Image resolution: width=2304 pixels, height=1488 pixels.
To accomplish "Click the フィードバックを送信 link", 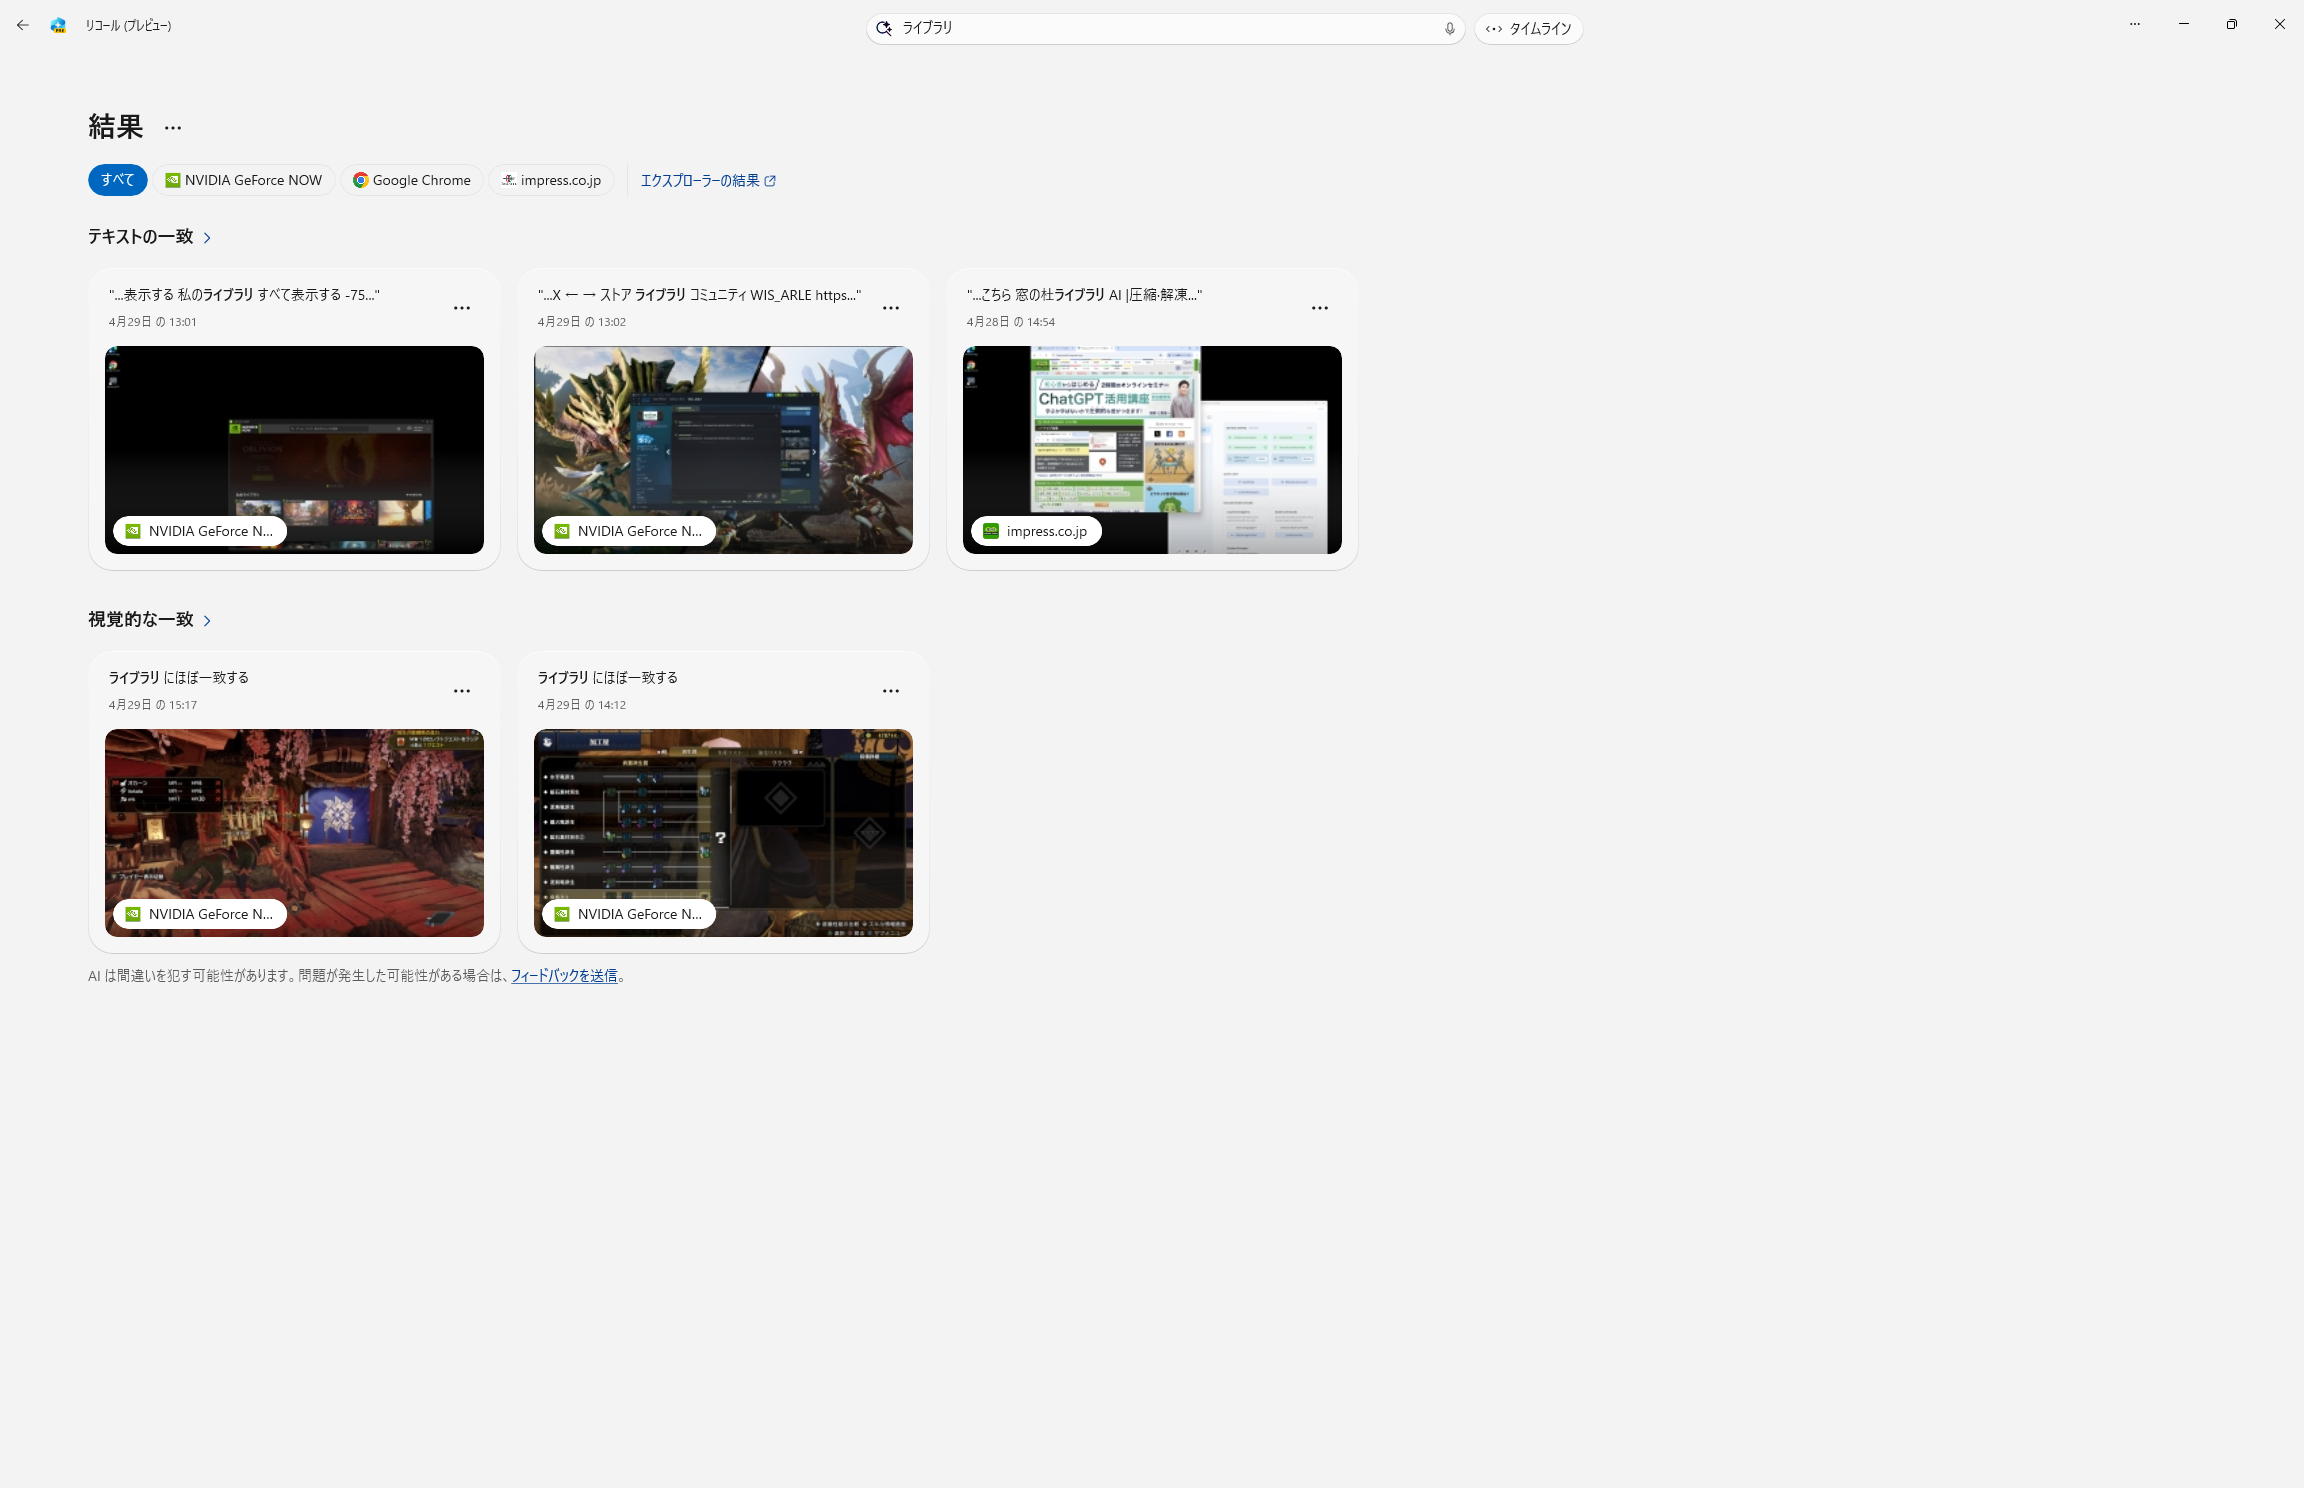I will [x=564, y=976].
